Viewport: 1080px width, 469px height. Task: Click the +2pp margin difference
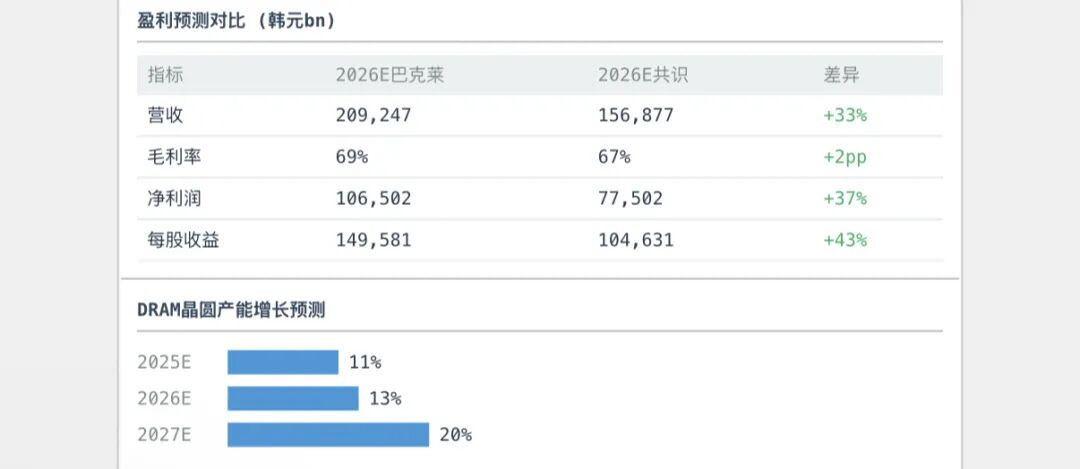(x=845, y=157)
